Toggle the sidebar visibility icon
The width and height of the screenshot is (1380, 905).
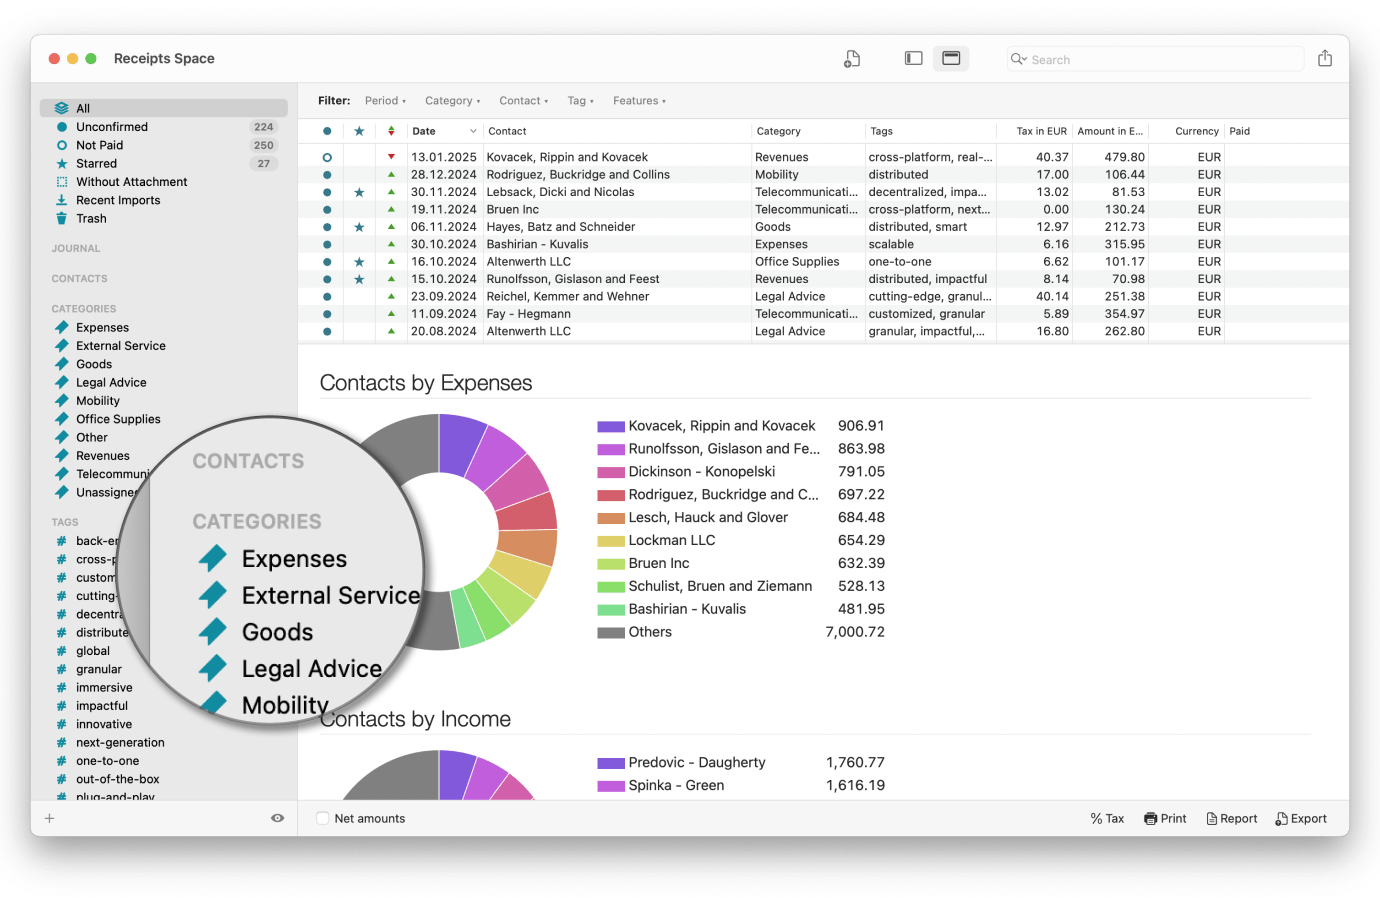(x=913, y=58)
